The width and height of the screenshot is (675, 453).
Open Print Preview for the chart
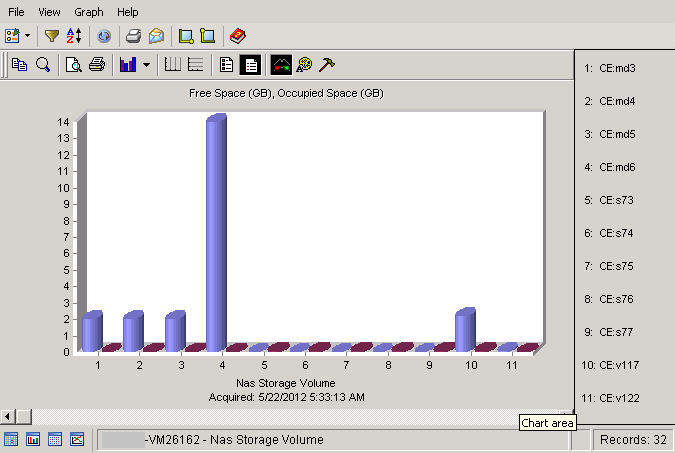pyautogui.click(x=74, y=65)
